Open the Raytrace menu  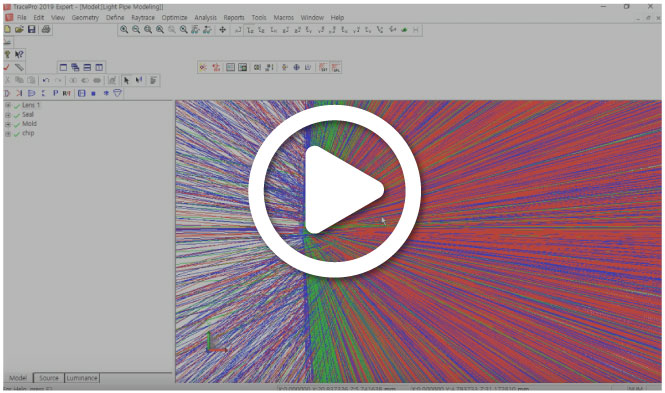coord(142,17)
